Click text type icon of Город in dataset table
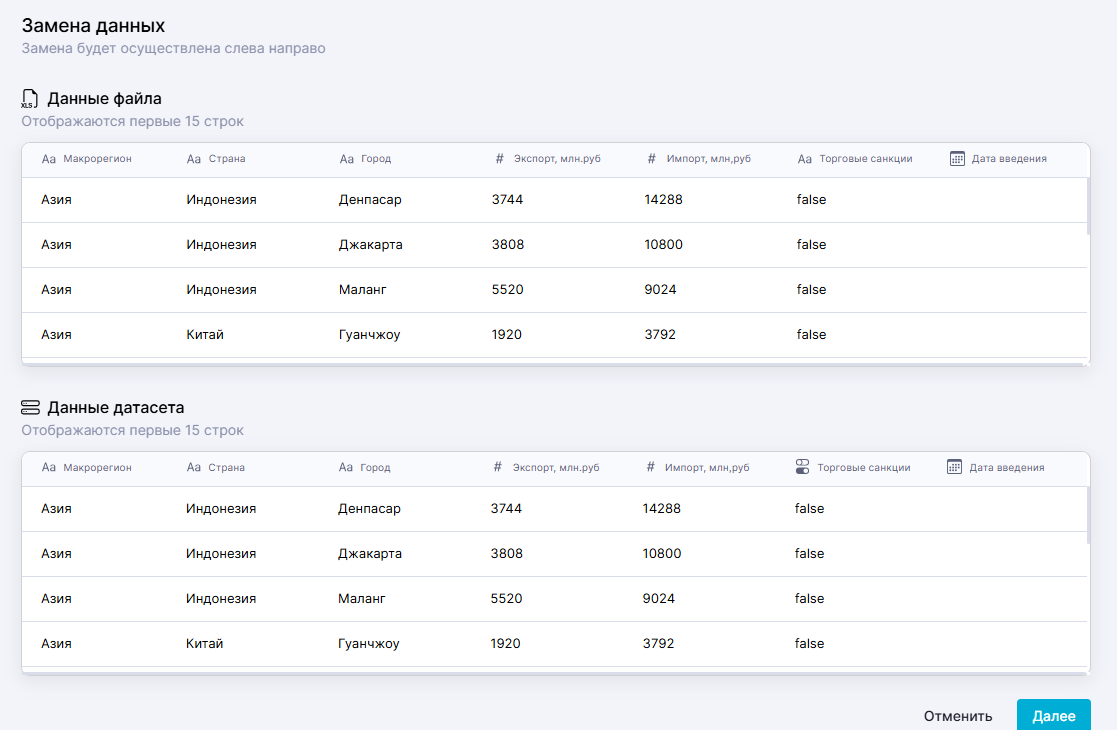1117x730 pixels. pos(346,467)
